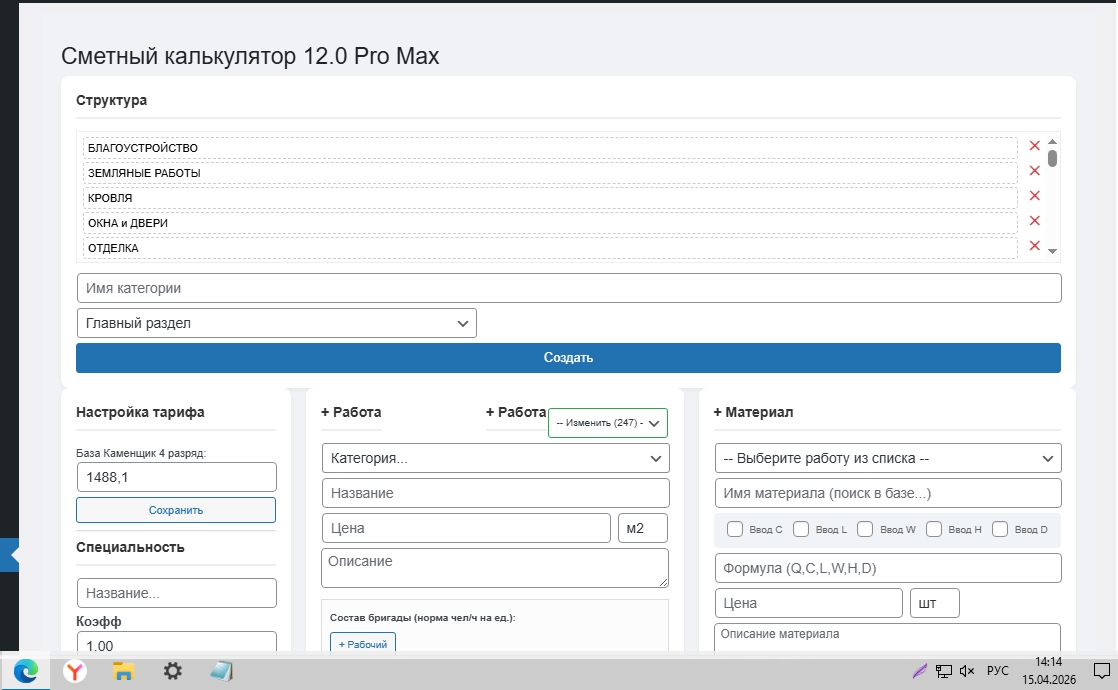
Task: Click the Сохранить tariff button
Action: [176, 510]
